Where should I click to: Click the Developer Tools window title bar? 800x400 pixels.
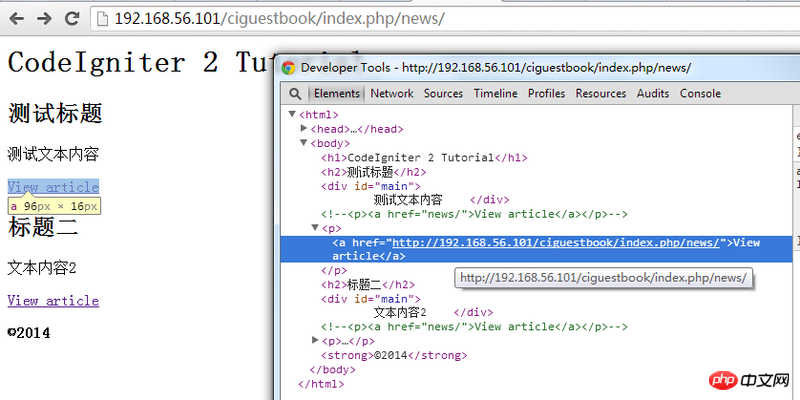click(536, 68)
